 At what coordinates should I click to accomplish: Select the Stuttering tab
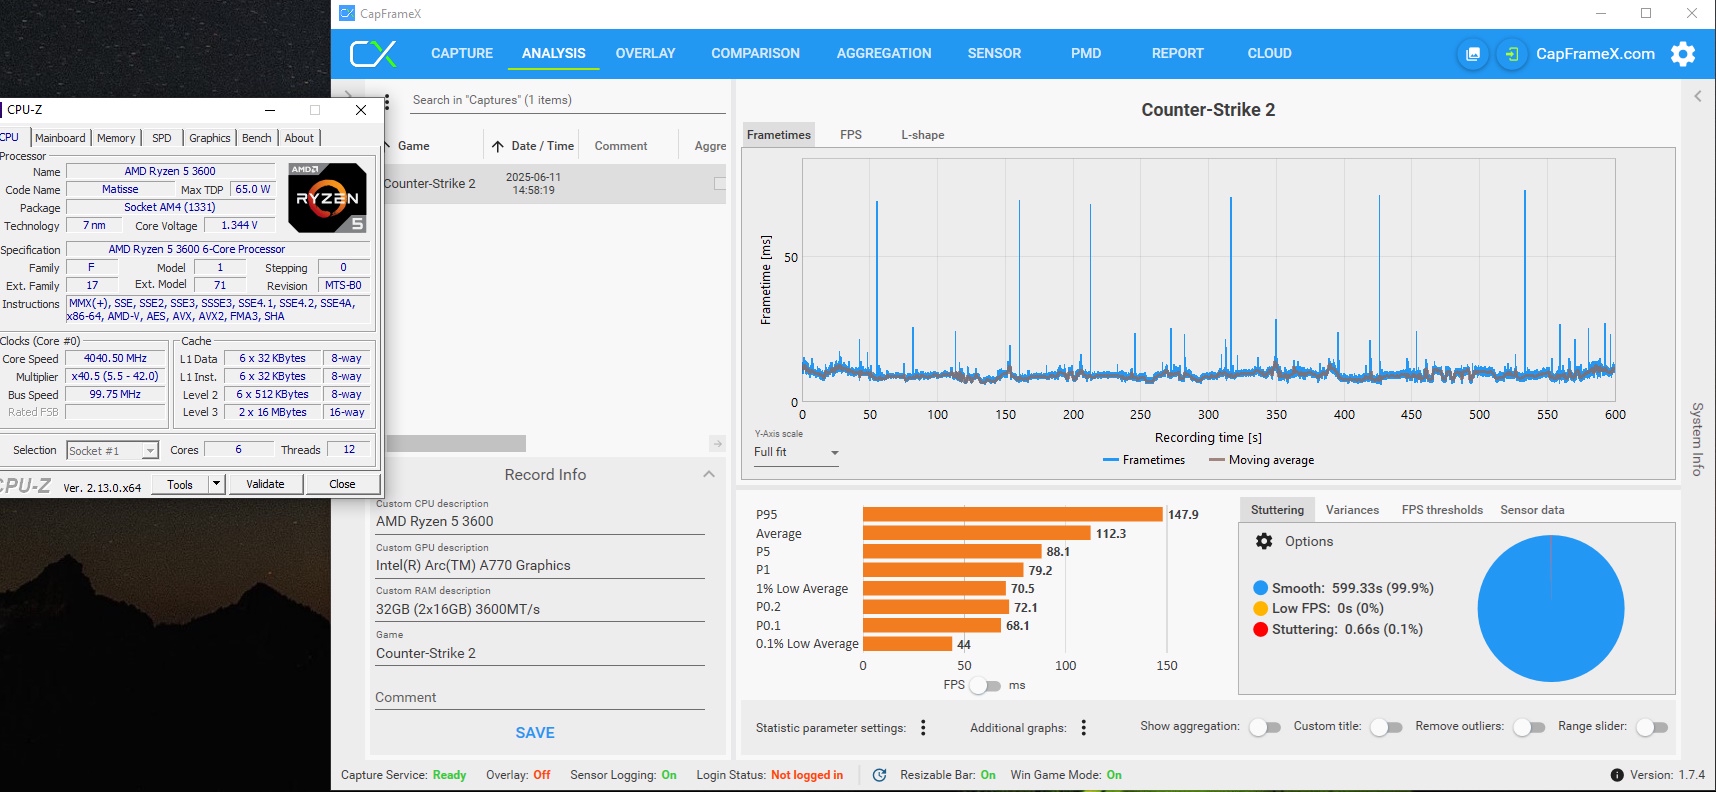[1277, 510]
